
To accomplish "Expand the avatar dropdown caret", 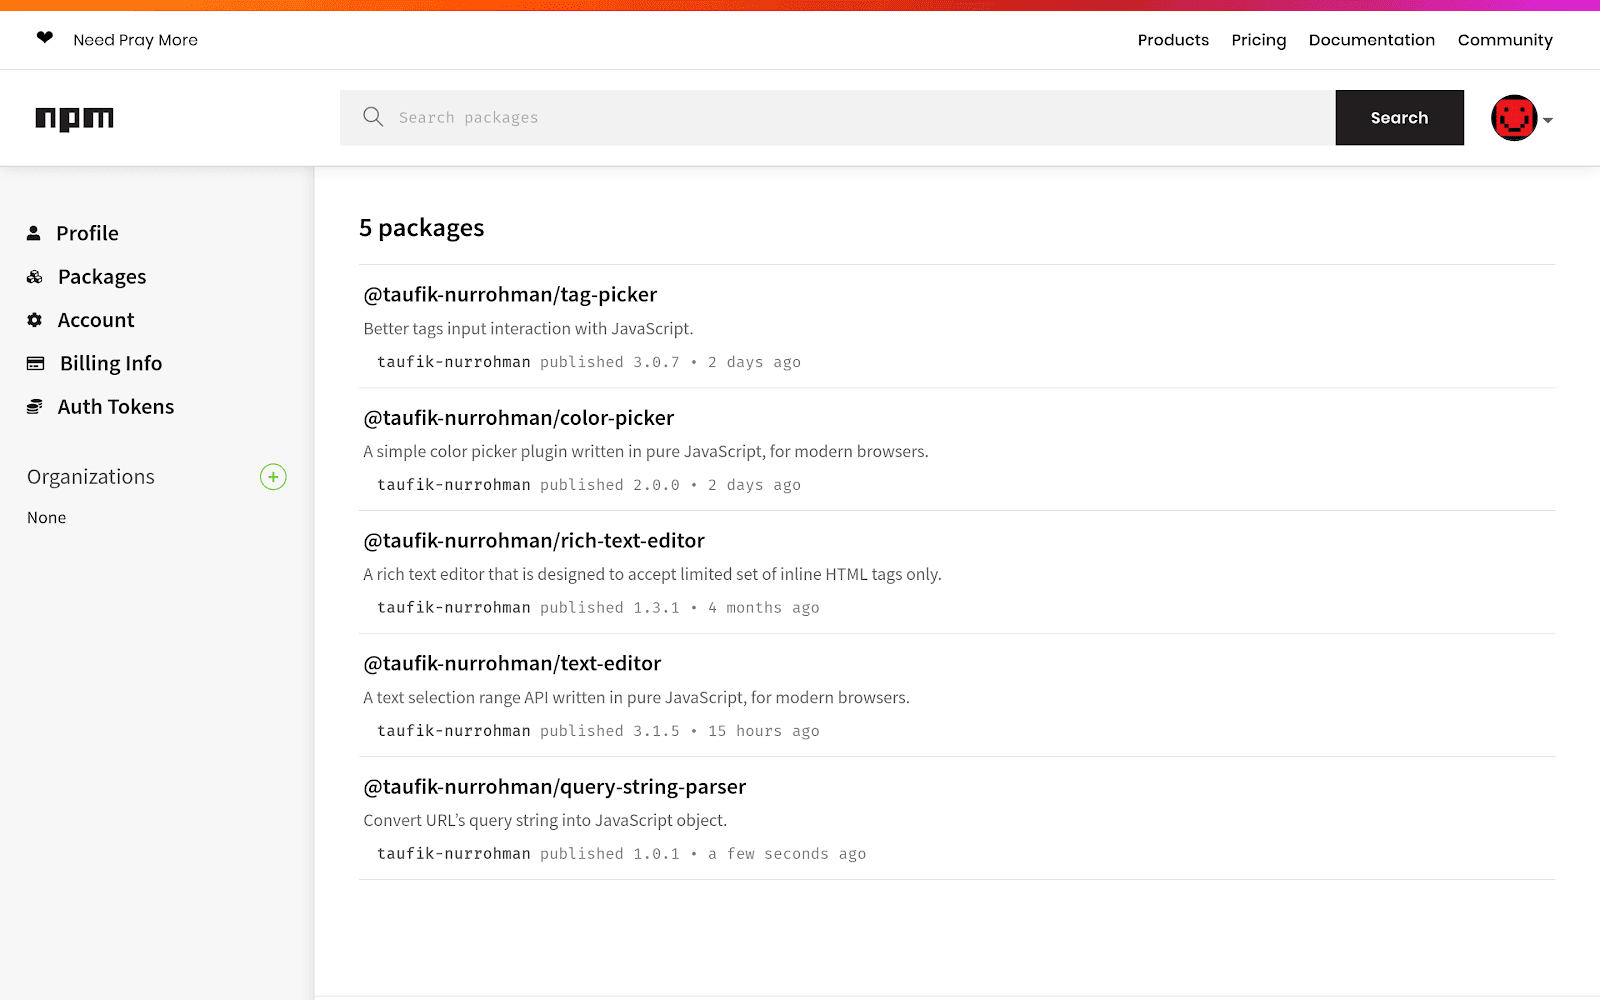I will (1548, 120).
